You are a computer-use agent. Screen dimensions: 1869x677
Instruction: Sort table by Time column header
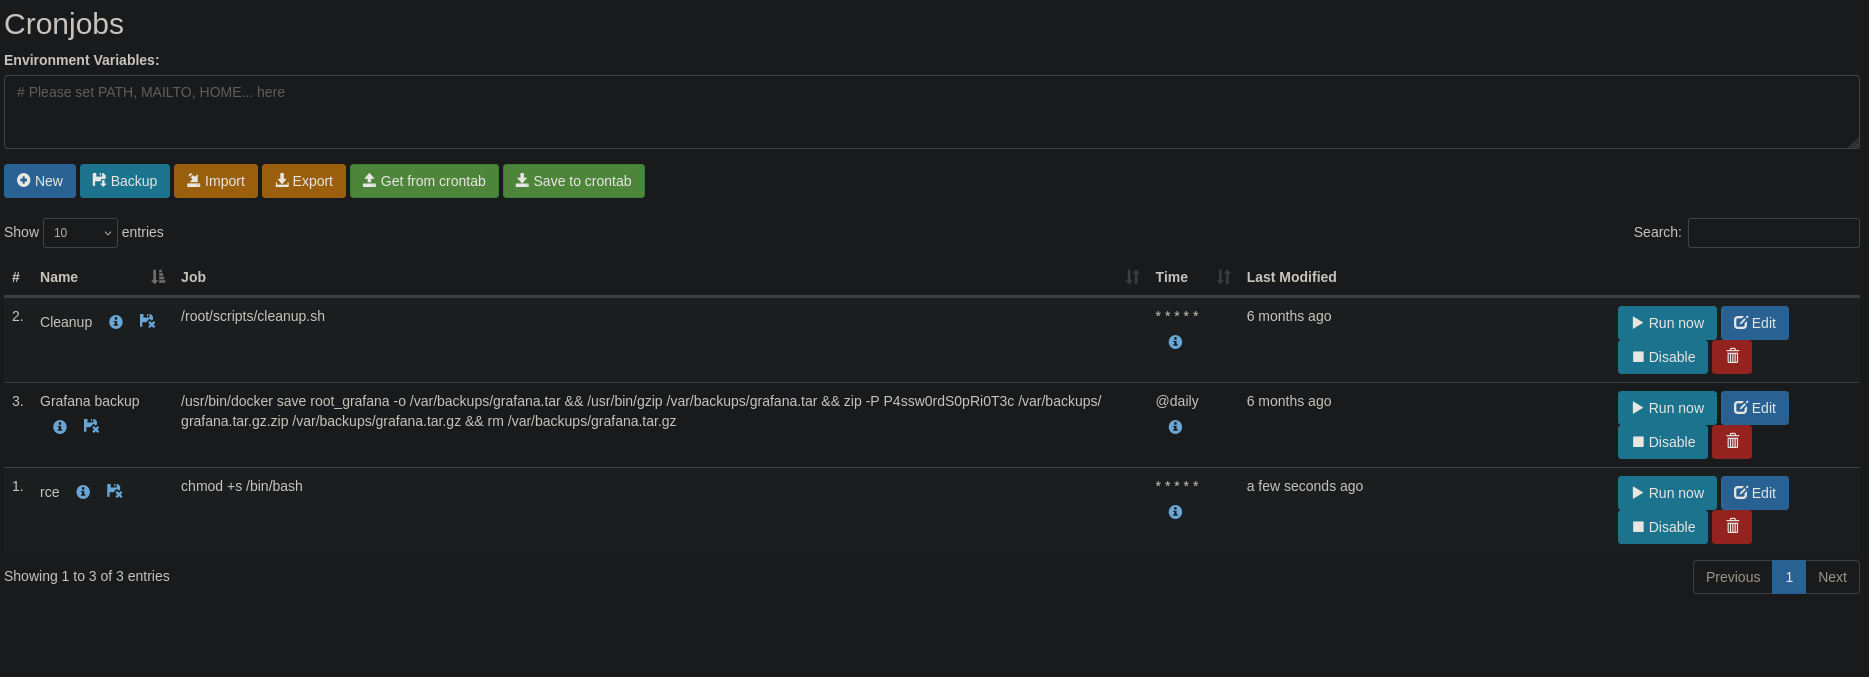click(1171, 277)
